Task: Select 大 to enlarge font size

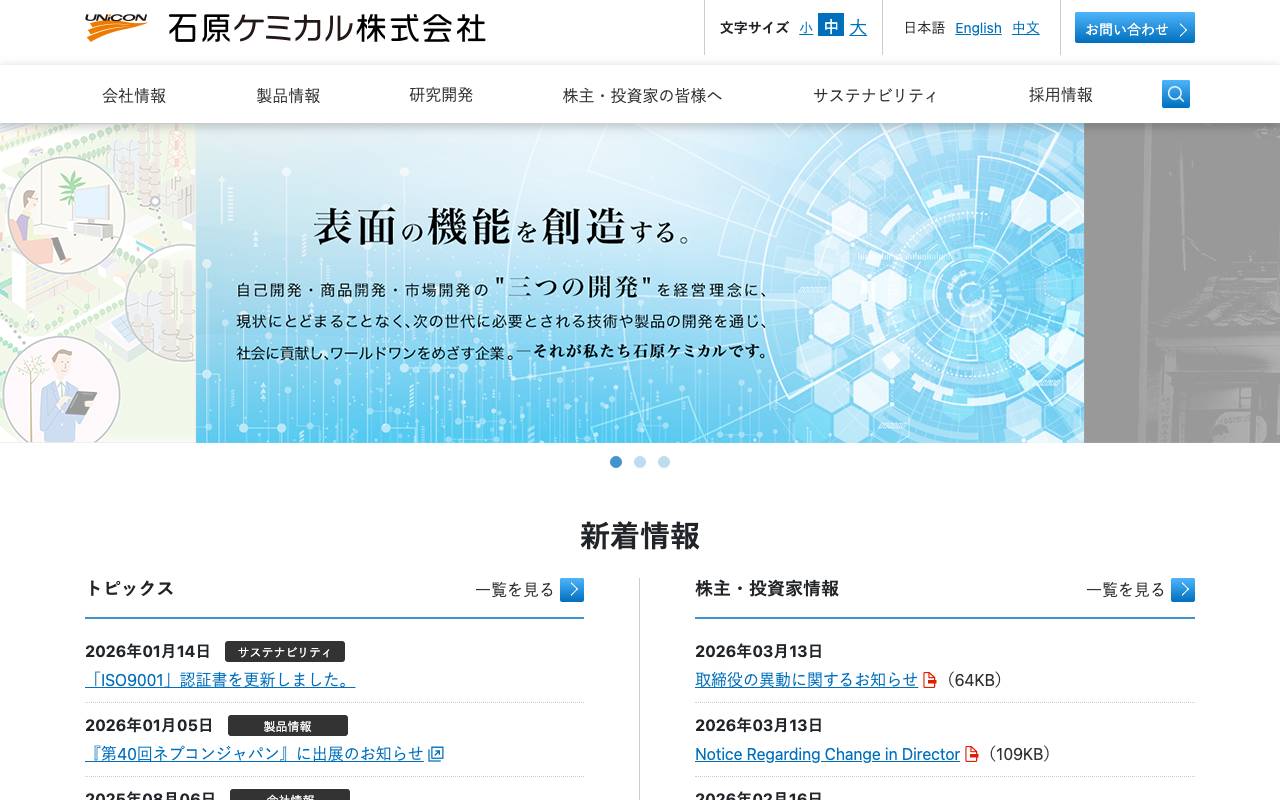Action: (x=858, y=28)
